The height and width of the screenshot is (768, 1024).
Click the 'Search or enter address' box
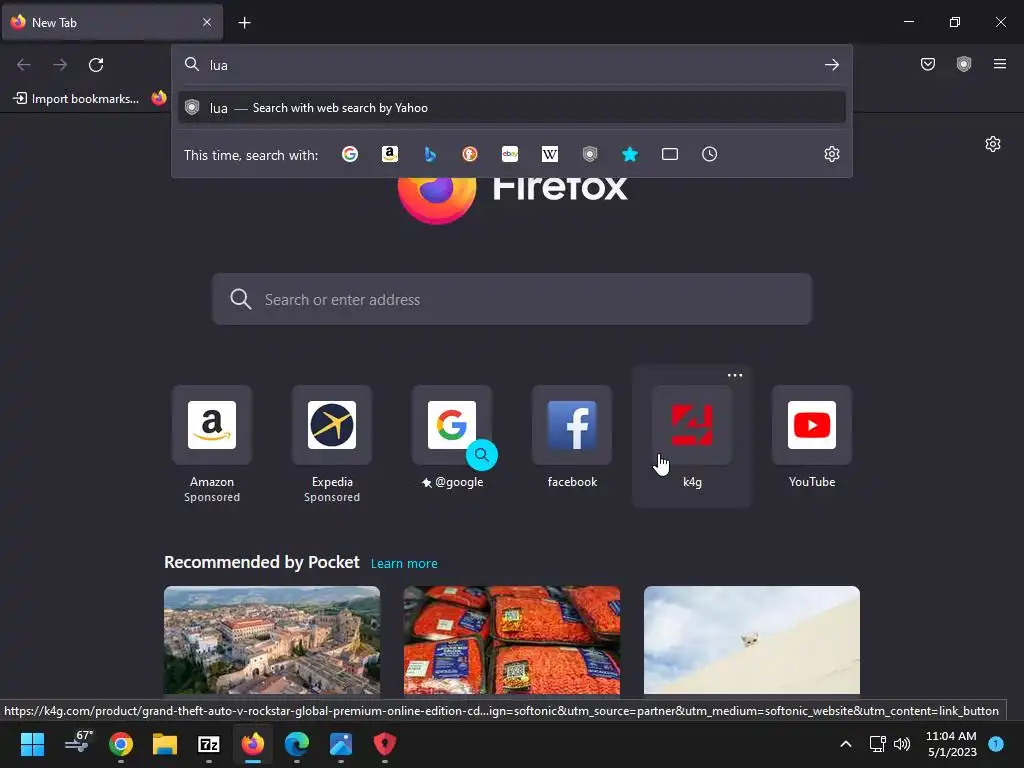coord(511,299)
